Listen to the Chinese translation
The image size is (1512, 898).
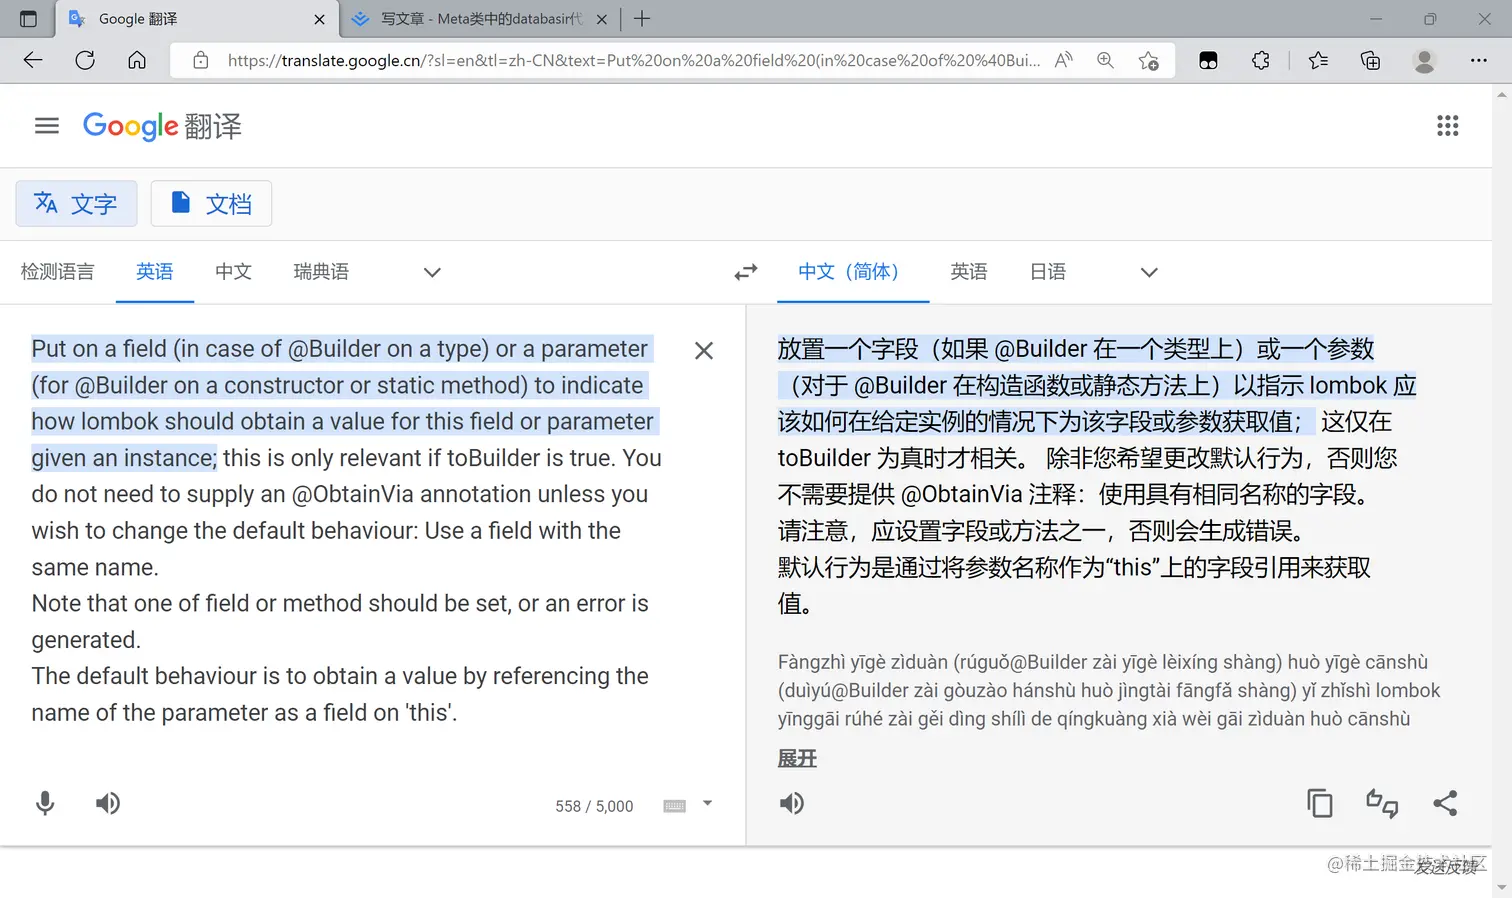point(792,803)
